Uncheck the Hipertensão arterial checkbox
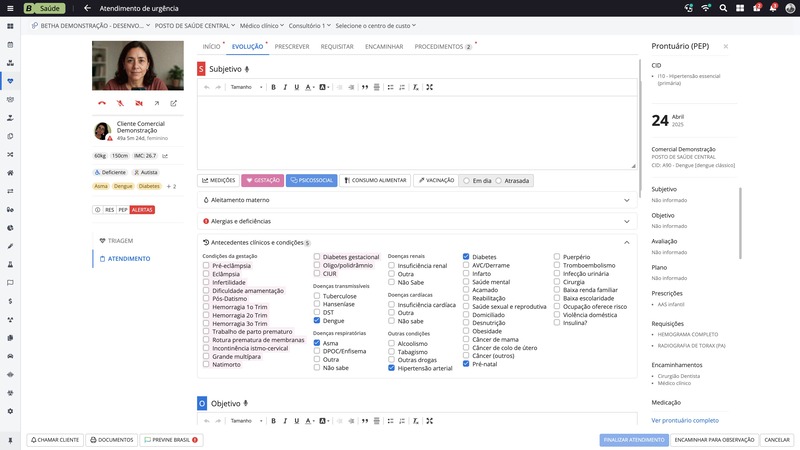This screenshot has height=450, width=800. click(391, 368)
